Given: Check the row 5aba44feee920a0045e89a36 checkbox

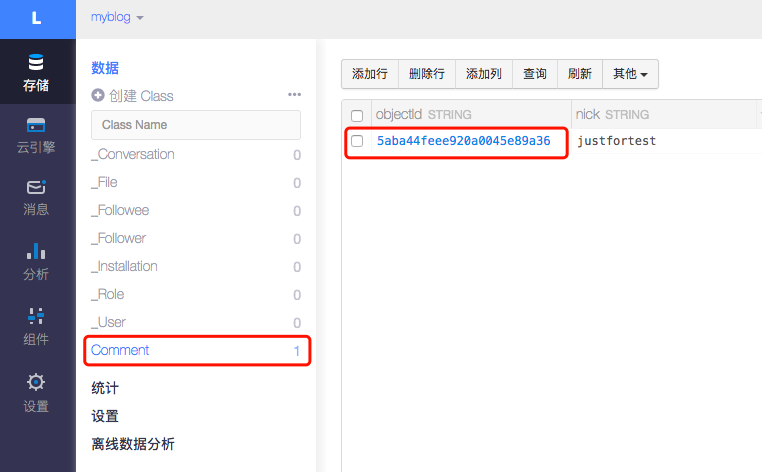Looking at the screenshot, I should click(357, 141).
